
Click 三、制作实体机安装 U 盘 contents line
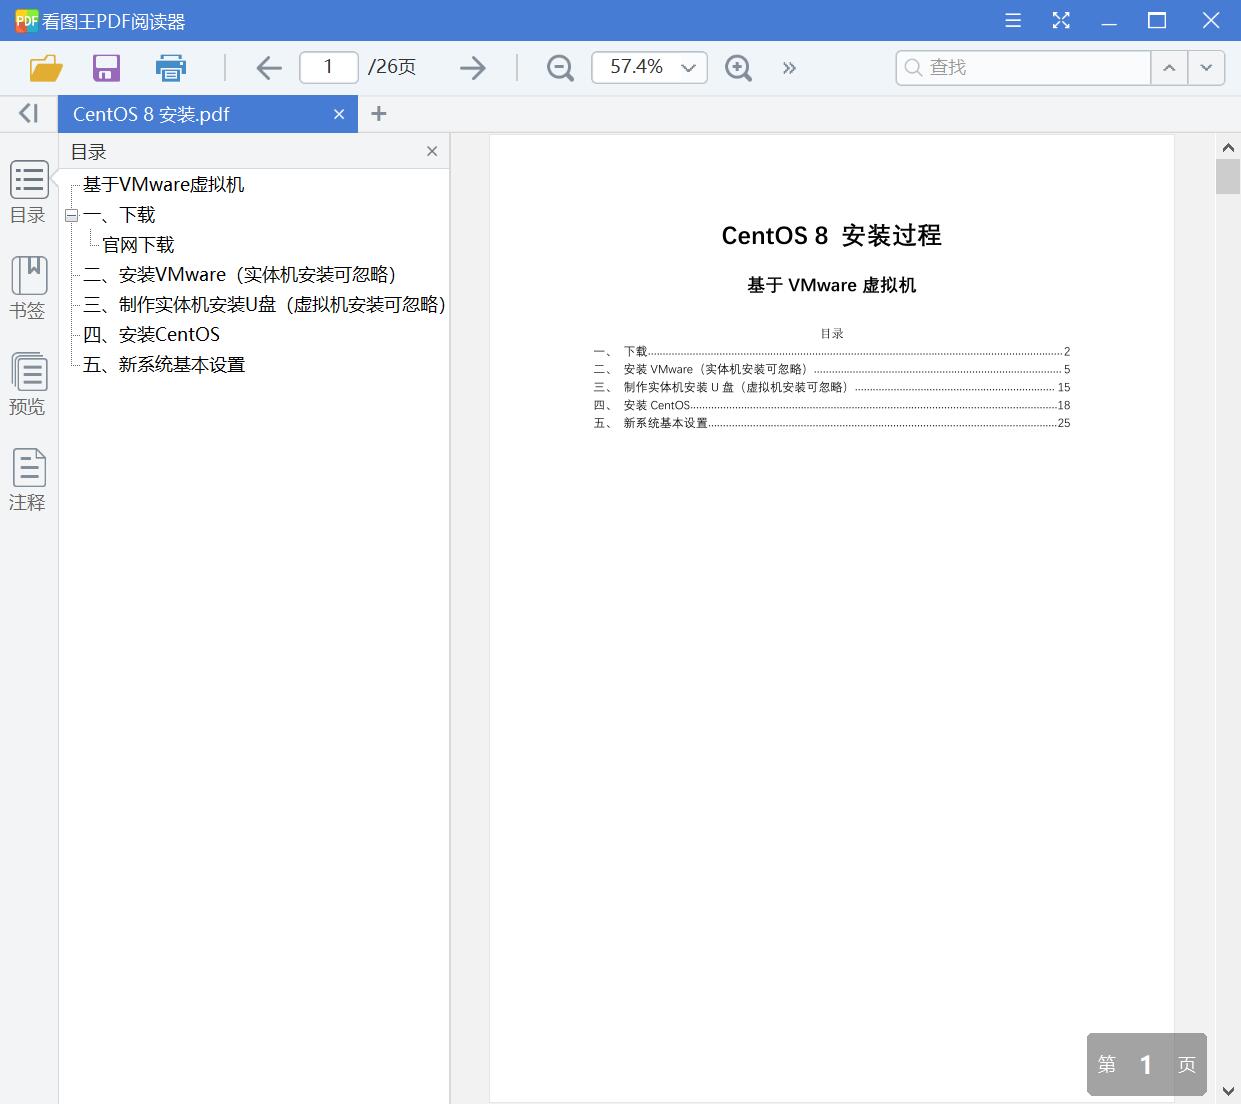pos(831,387)
